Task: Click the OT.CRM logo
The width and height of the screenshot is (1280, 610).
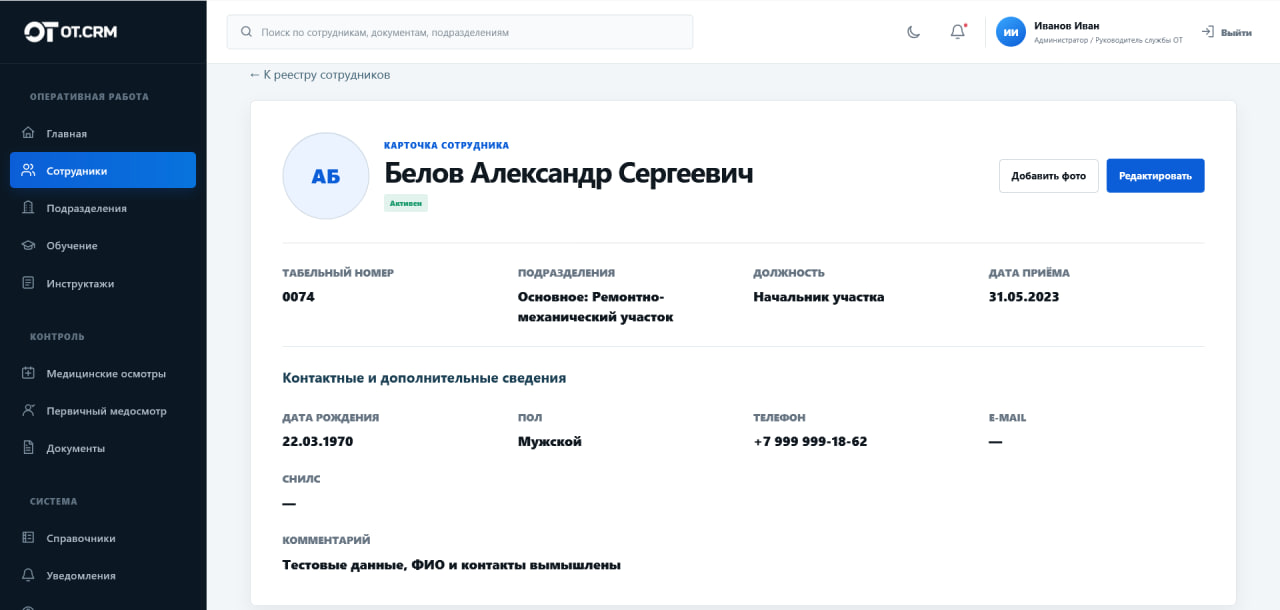Action: point(71,32)
